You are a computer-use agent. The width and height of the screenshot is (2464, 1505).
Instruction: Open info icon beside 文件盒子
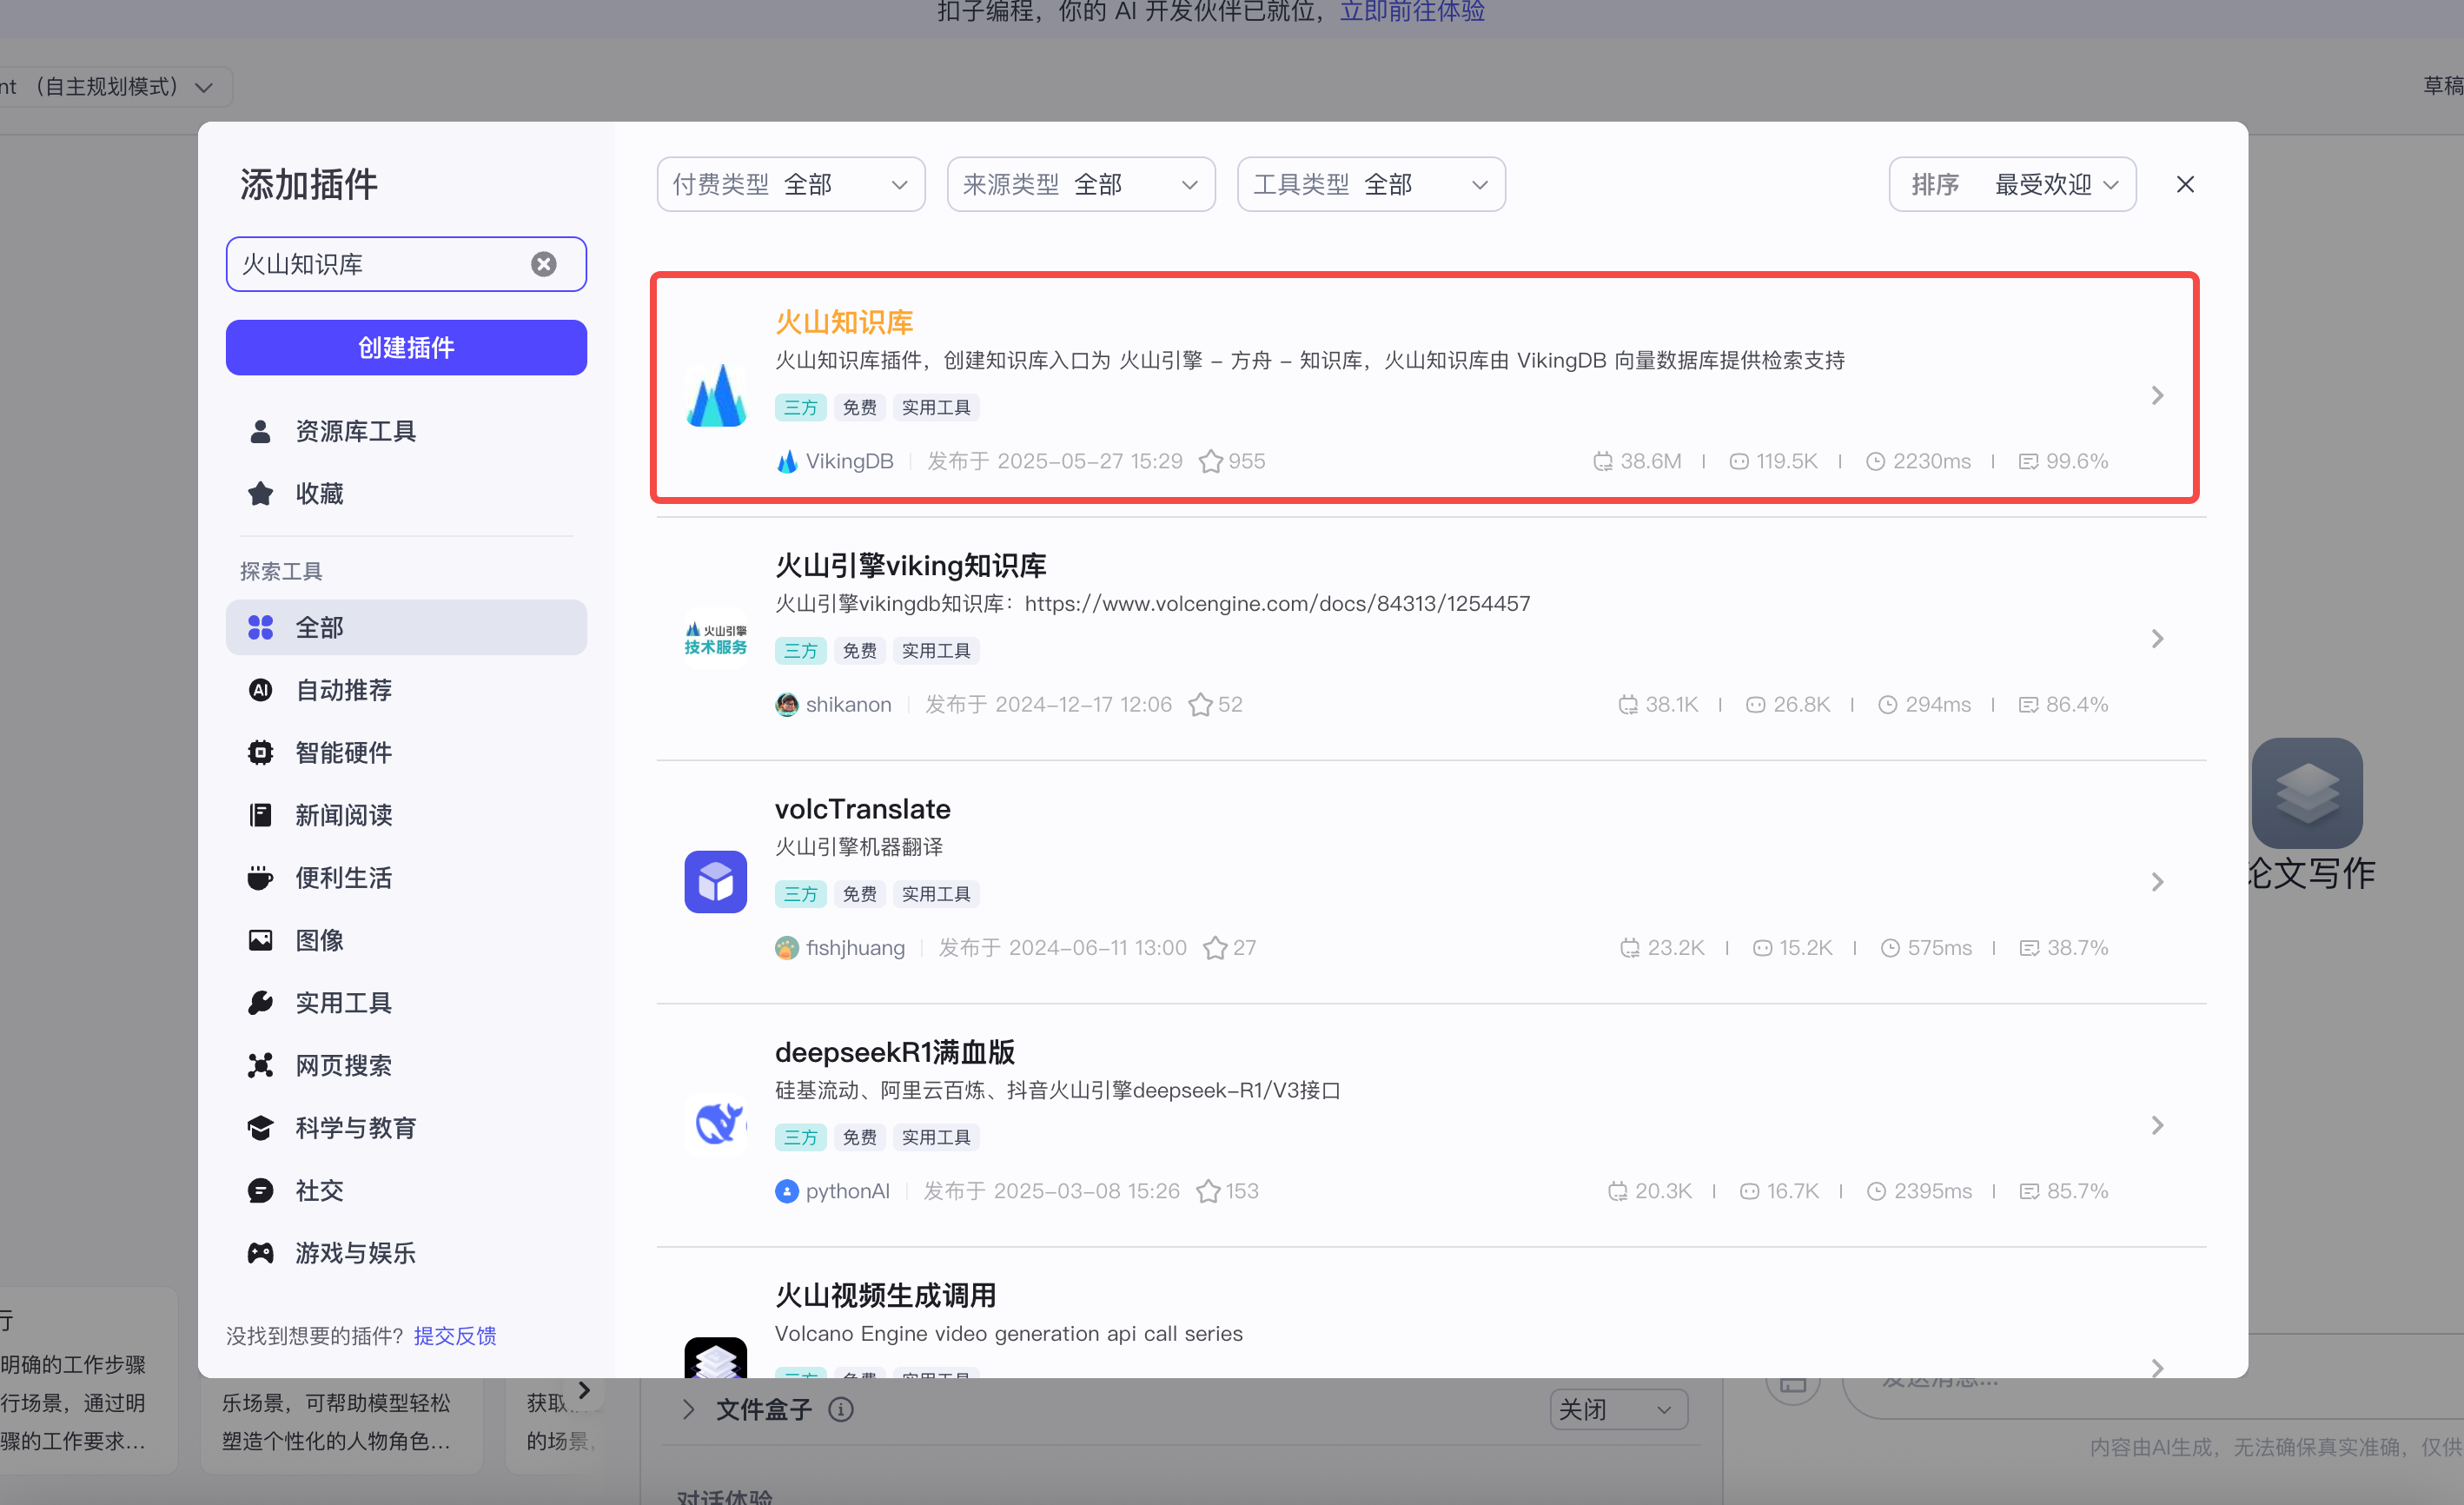841,1409
